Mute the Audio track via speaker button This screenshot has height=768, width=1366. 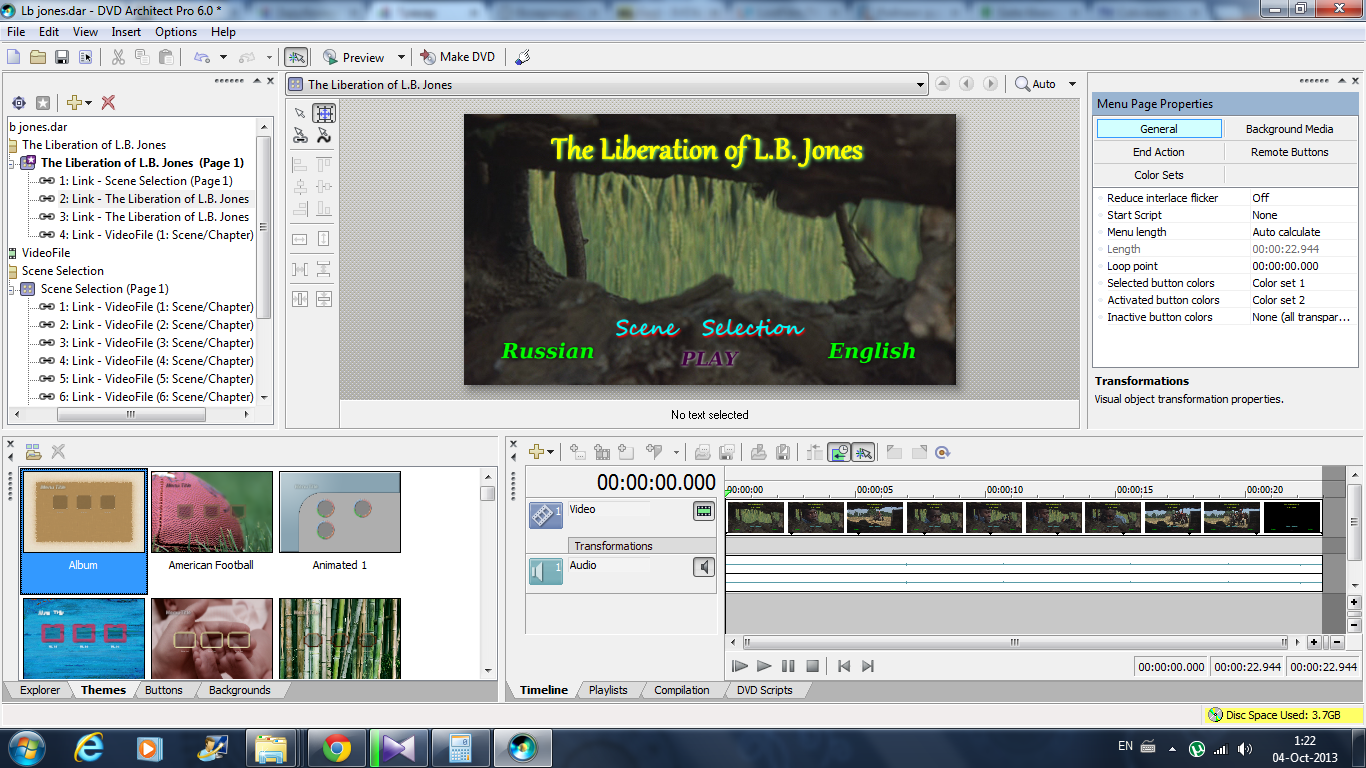[704, 568]
